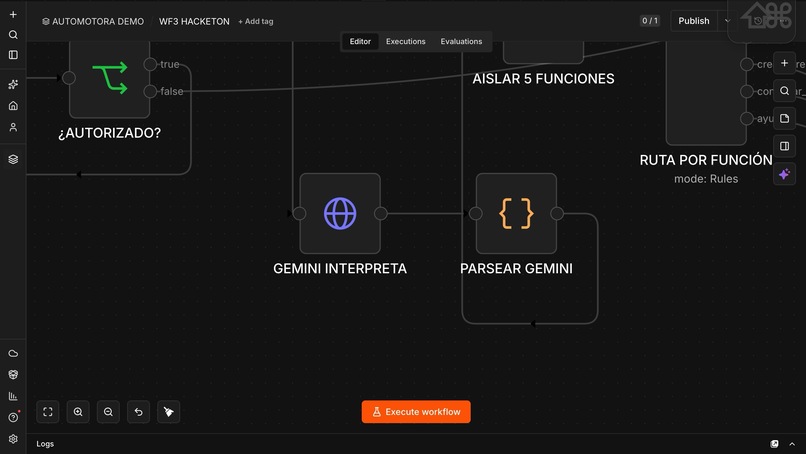806x454 pixels.
Task: Switch to the Editor tab
Action: tap(360, 42)
